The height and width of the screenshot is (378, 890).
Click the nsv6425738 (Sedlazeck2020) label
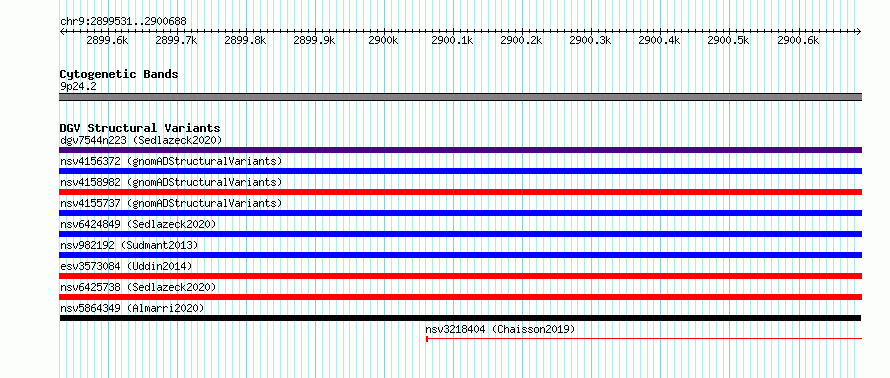pyautogui.click(x=138, y=287)
